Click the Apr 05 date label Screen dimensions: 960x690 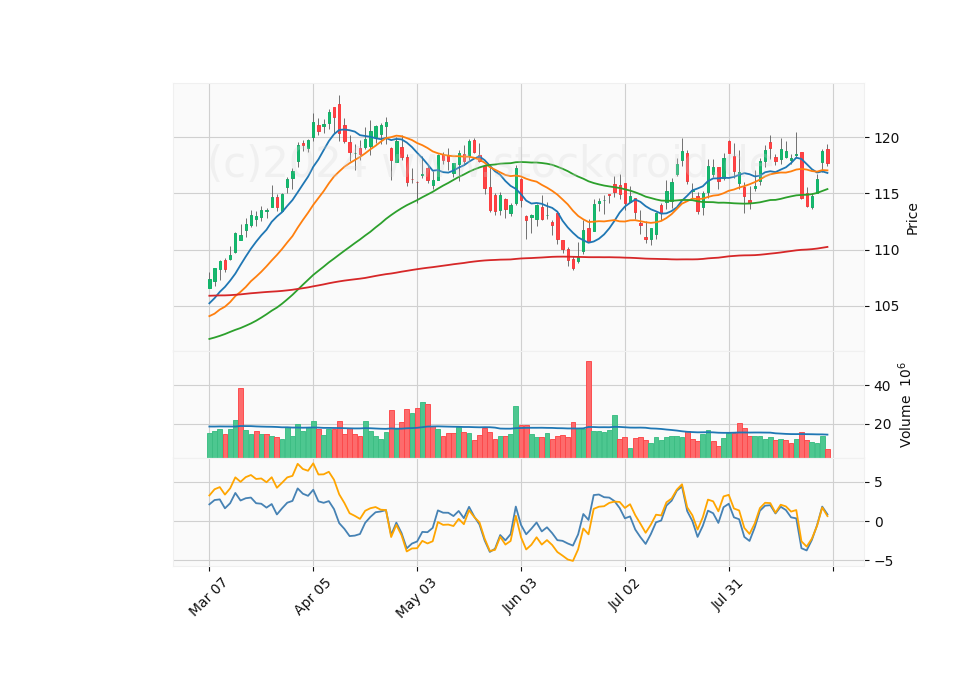[312, 596]
